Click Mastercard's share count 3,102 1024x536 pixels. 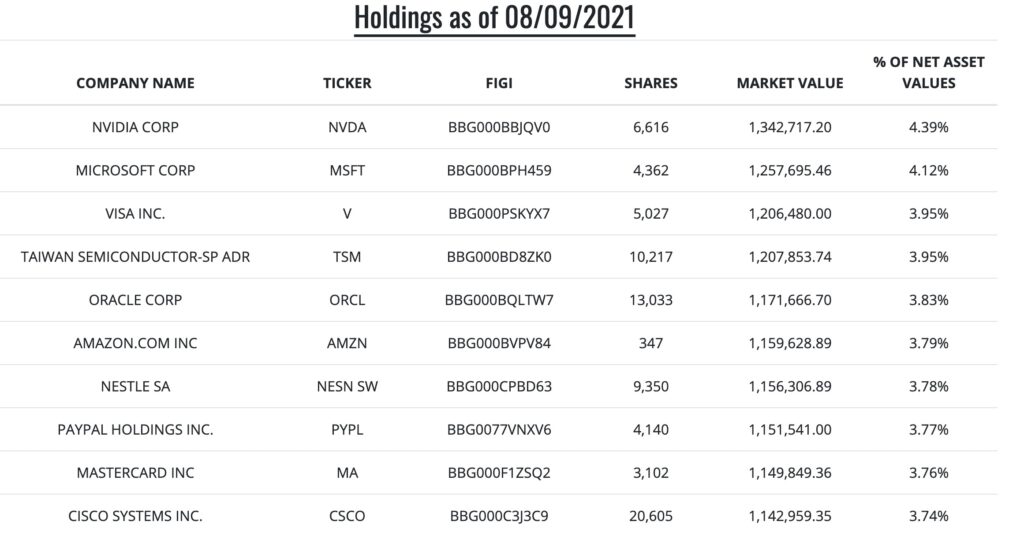tap(650, 473)
